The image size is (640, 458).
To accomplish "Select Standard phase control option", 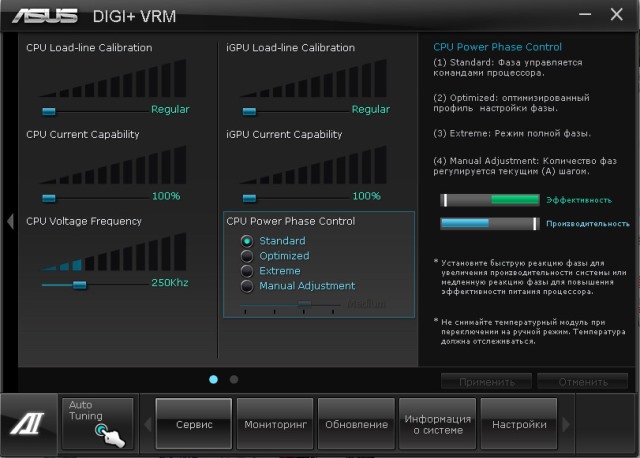I will point(247,241).
